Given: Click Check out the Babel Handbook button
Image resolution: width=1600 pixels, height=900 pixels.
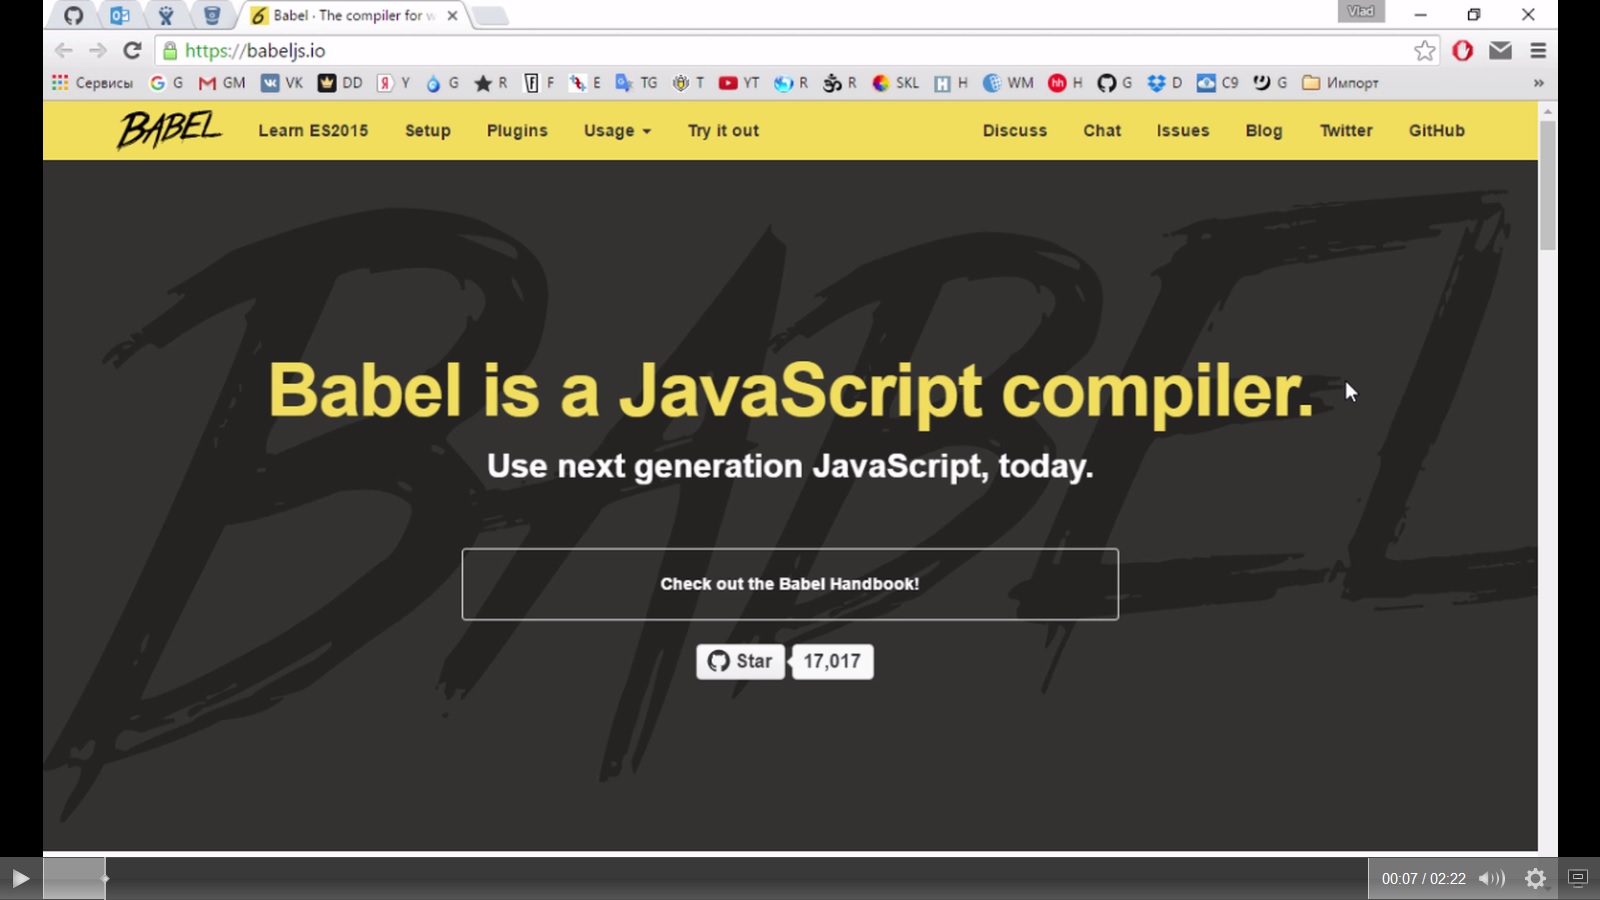Looking at the screenshot, I should [790, 584].
